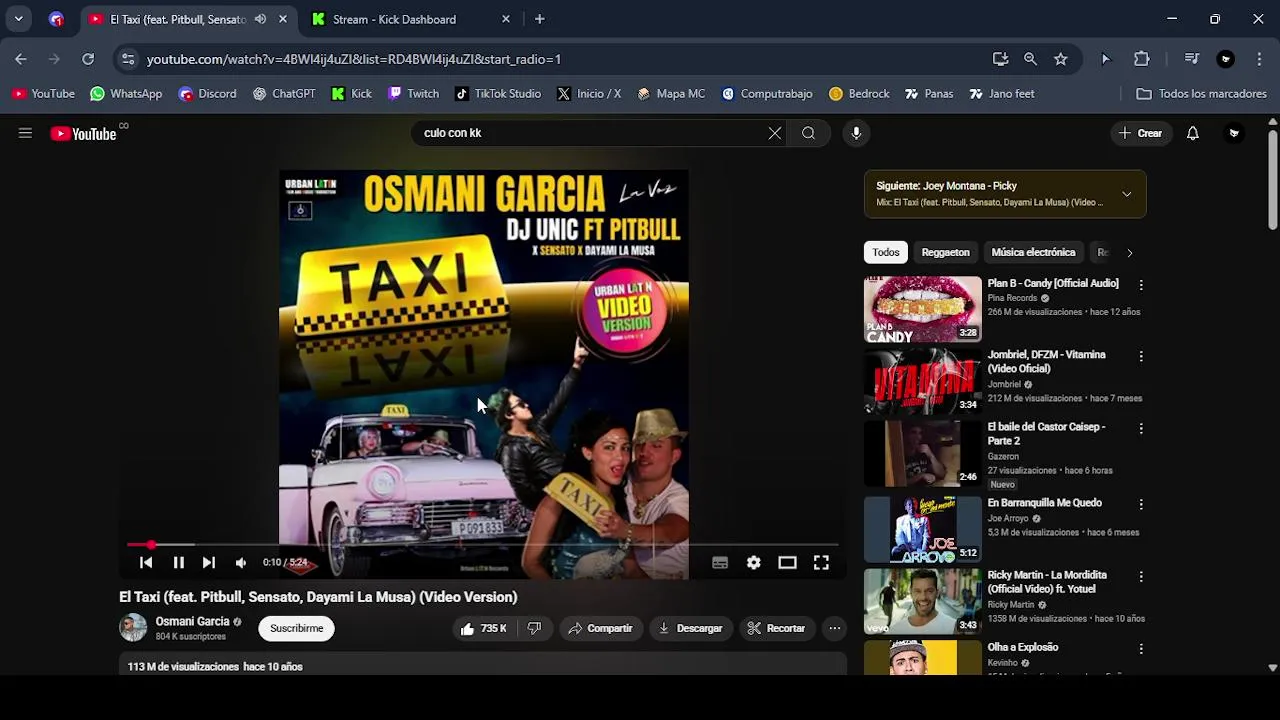Open options for En Barranquilla Me Quedo
The height and width of the screenshot is (720, 1280).
tap(1141, 504)
